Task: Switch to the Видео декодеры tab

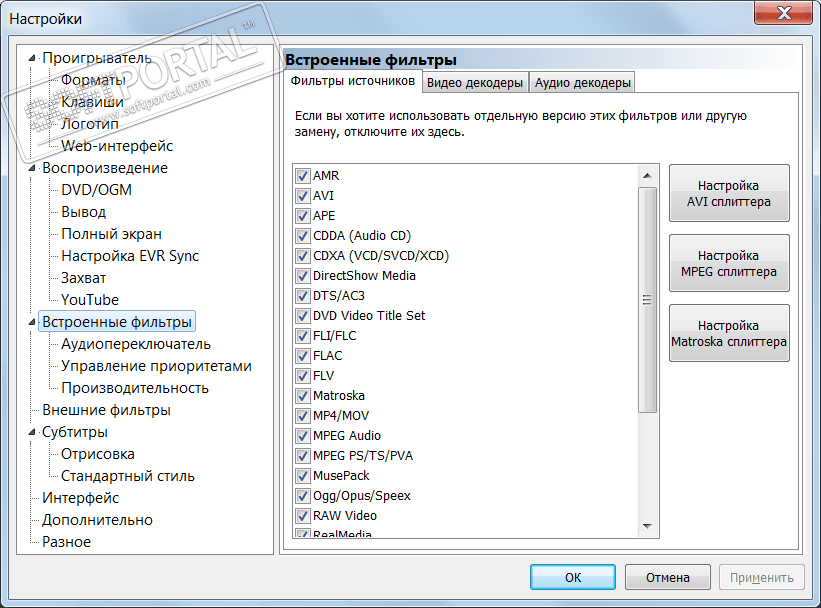Action: (x=475, y=83)
